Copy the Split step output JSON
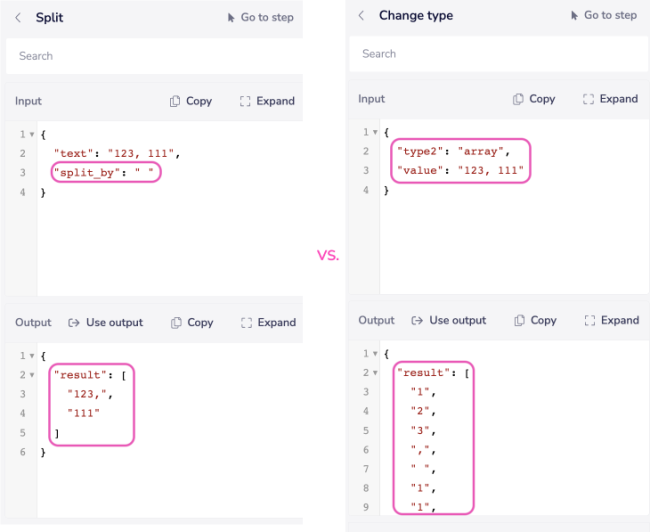This screenshot has width=650, height=532. 192,323
